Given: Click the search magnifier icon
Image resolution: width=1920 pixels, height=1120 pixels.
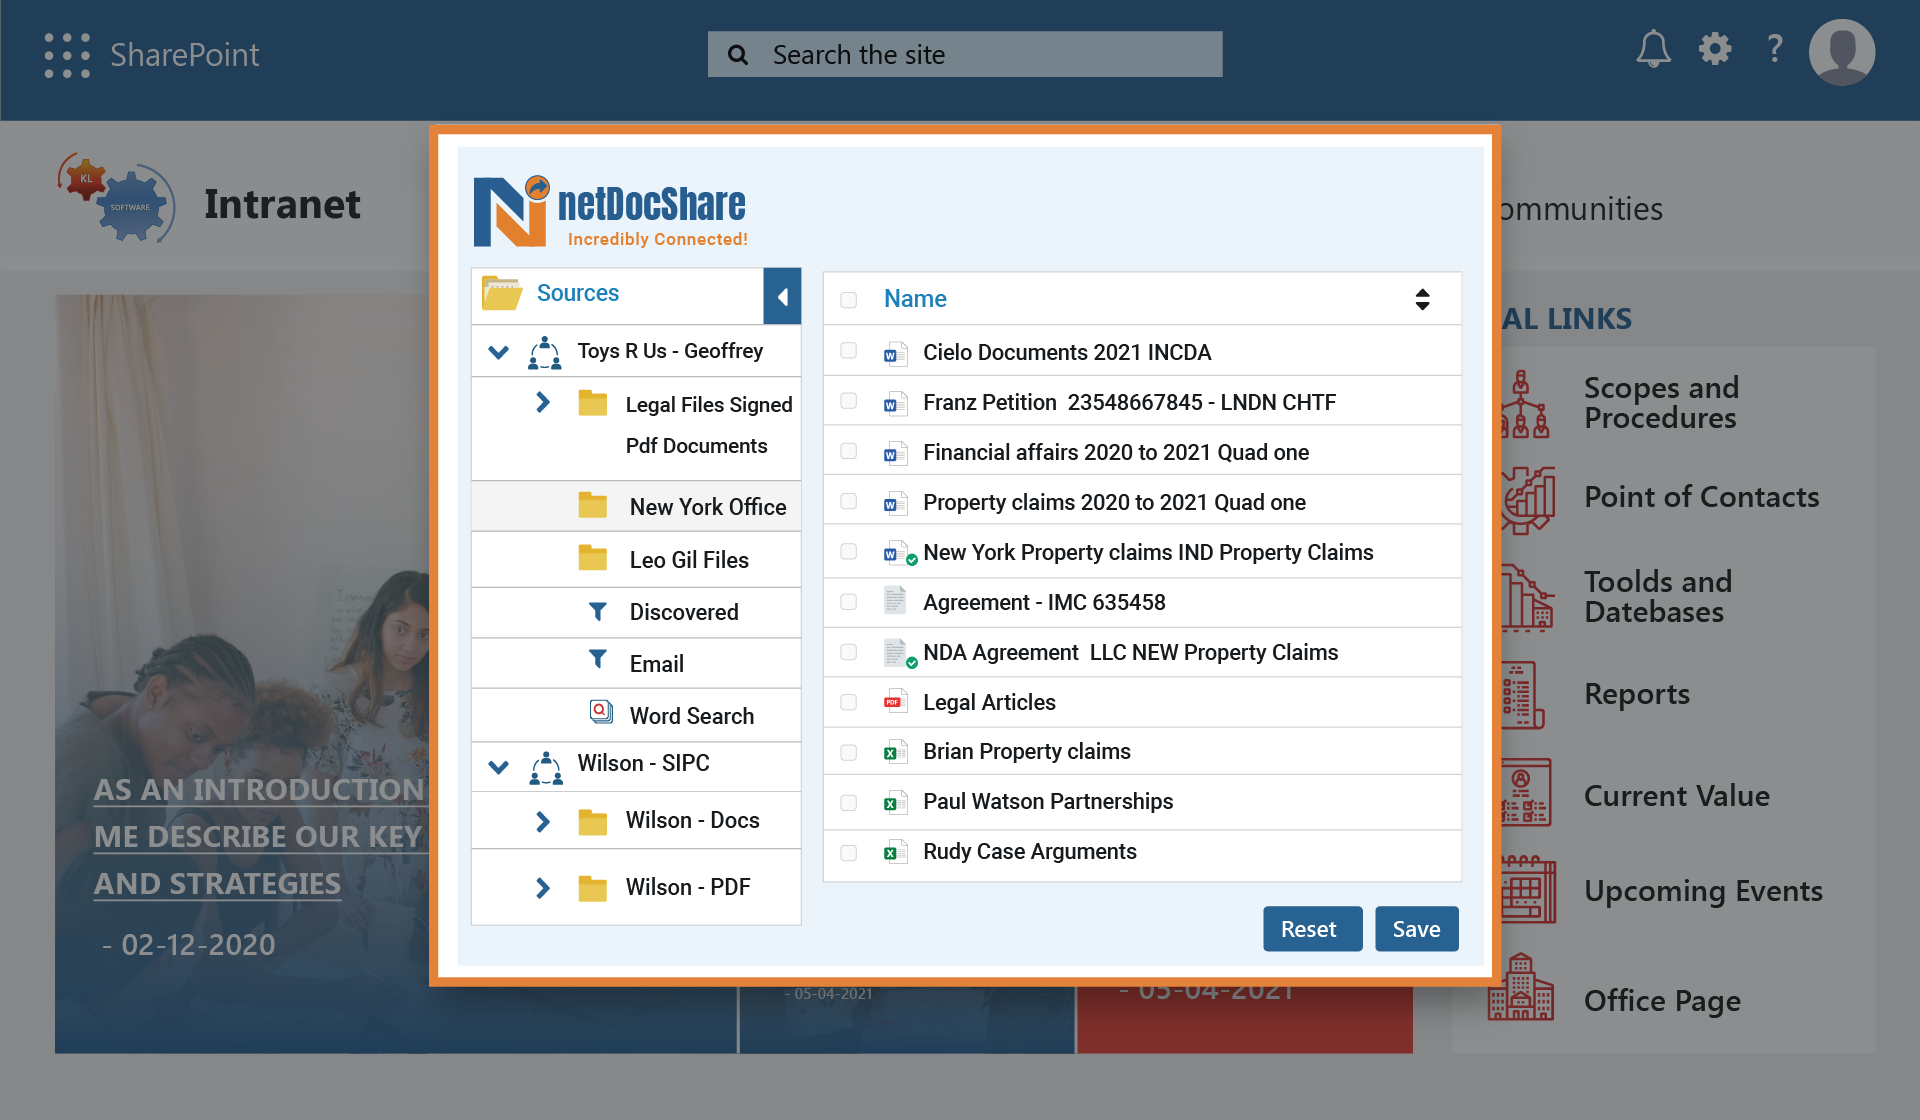Looking at the screenshot, I should pos(738,55).
